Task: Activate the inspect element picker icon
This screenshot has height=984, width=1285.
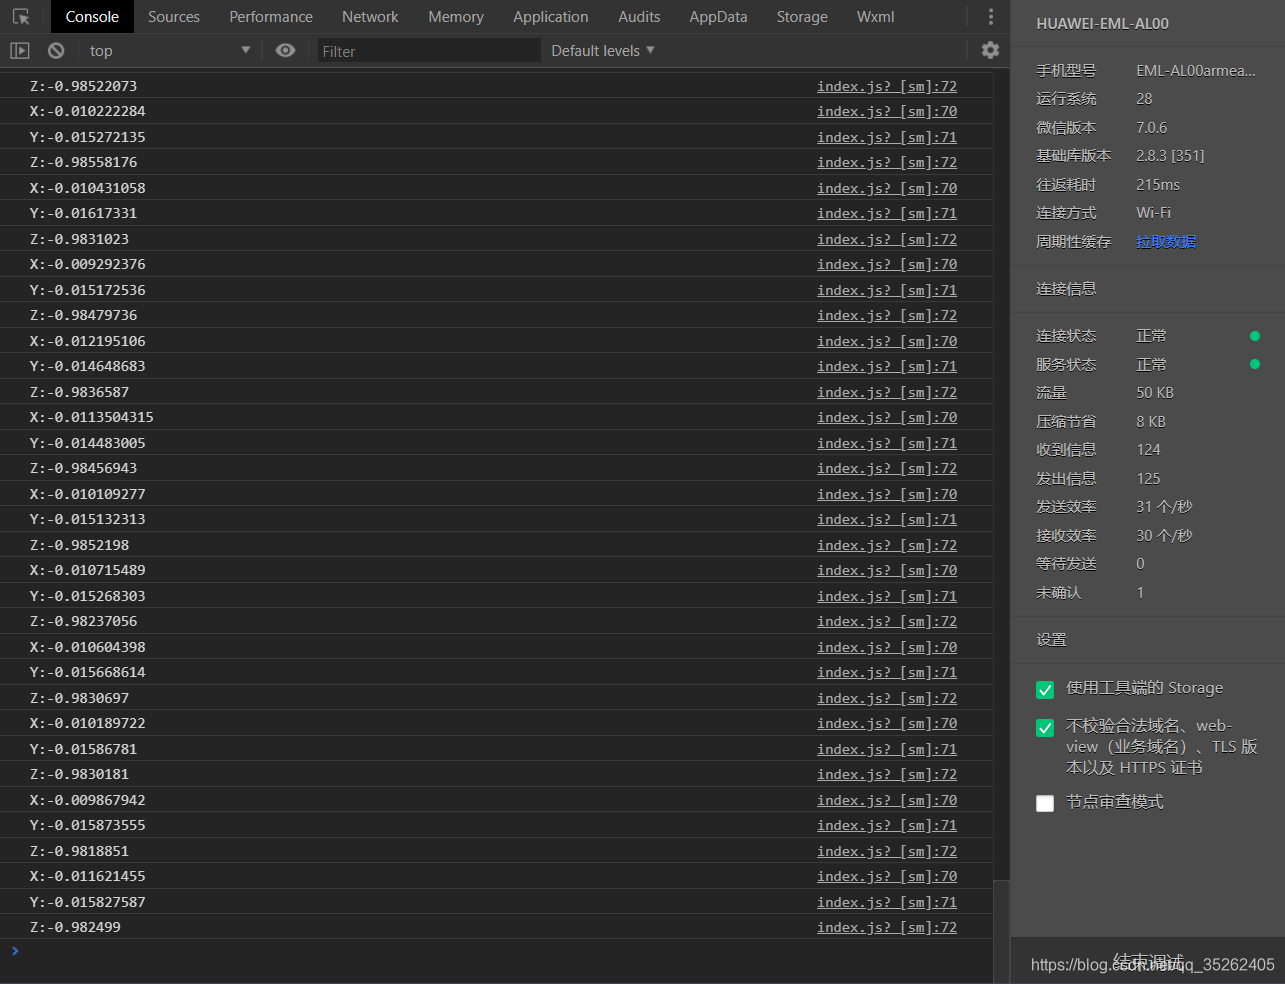Action: (x=21, y=17)
